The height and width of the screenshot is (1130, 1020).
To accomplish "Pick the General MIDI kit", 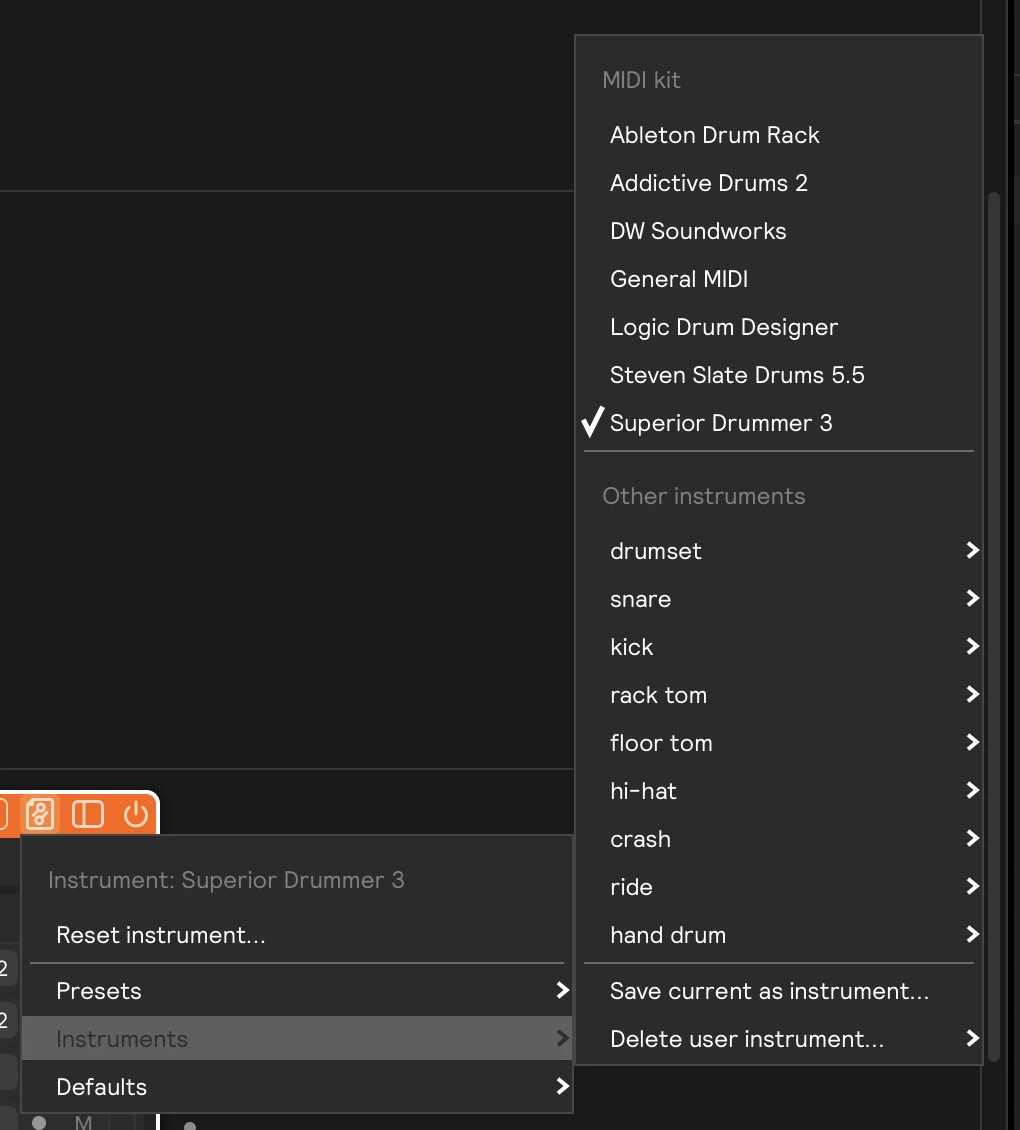I will [x=779, y=279].
